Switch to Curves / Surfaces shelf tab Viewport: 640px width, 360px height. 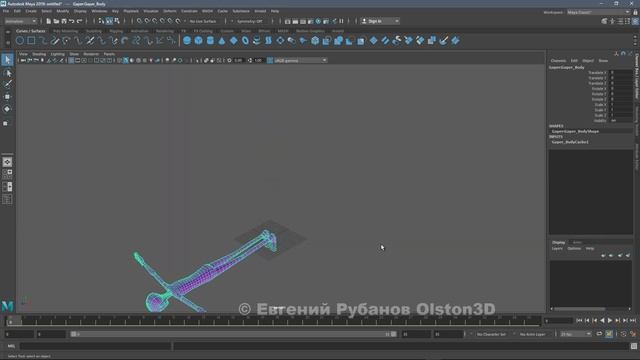(x=31, y=31)
